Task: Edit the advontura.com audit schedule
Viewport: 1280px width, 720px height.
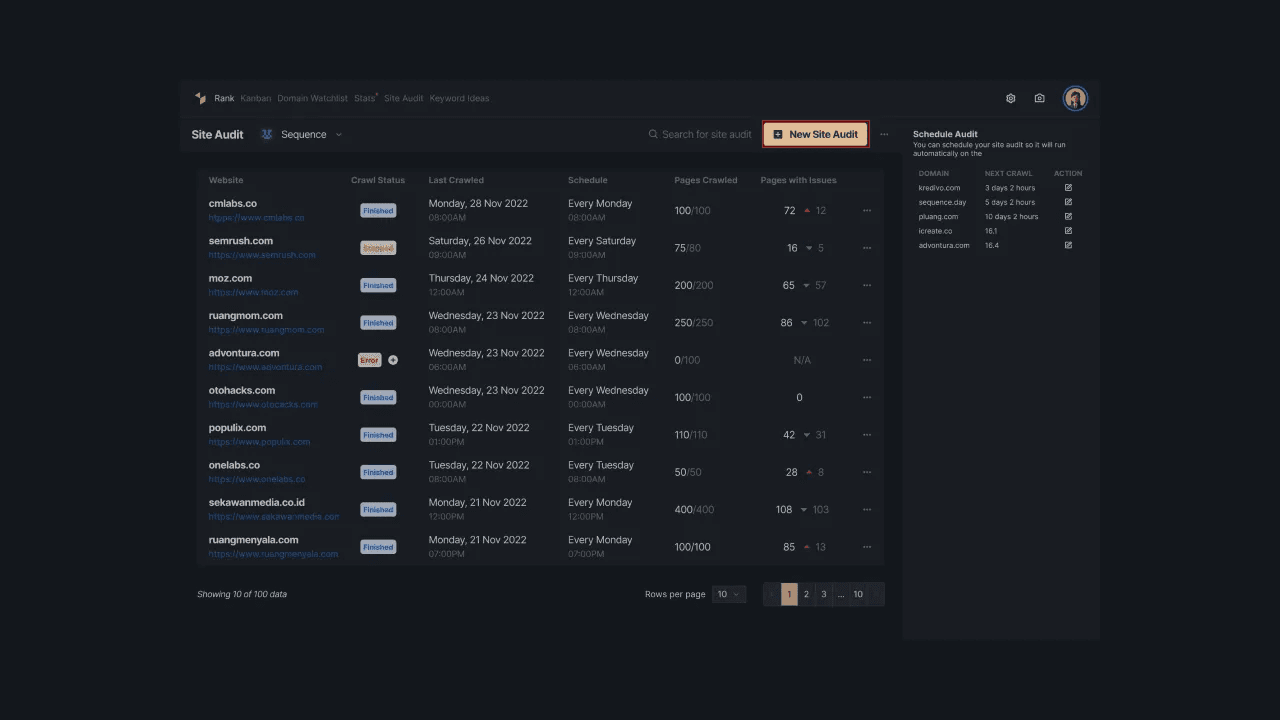Action: pyautogui.click(x=1068, y=245)
